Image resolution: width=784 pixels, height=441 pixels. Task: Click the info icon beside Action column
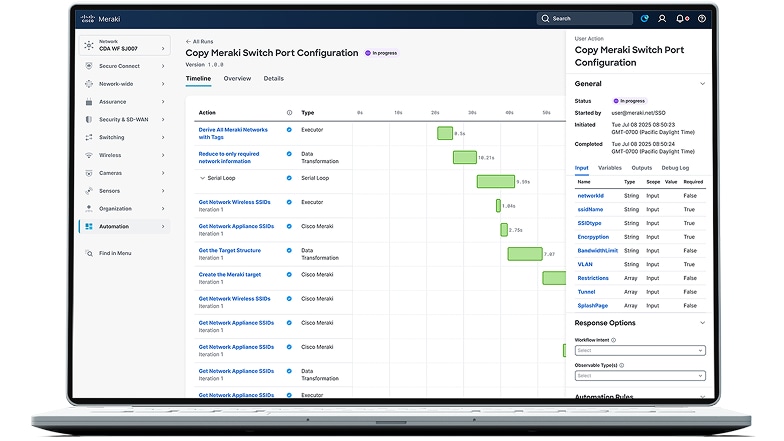[290, 113]
